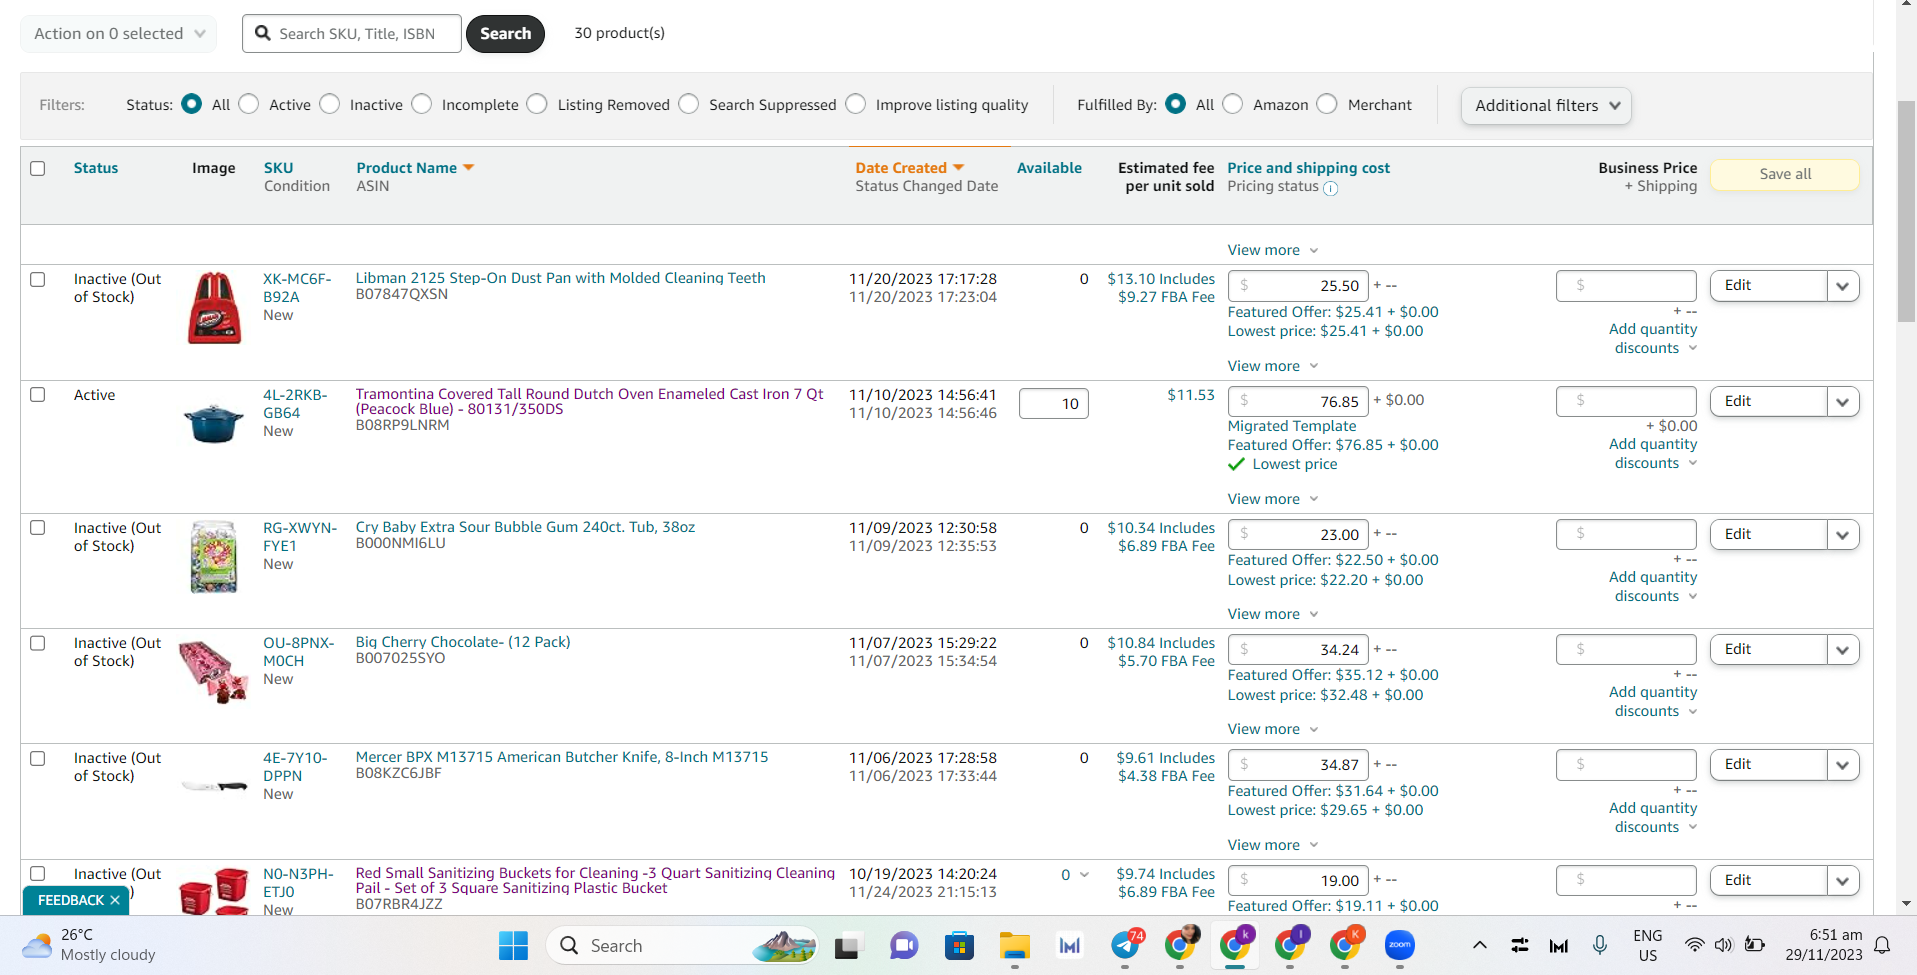Sort by the Status column header
The image size is (1917, 975).
[x=96, y=168]
